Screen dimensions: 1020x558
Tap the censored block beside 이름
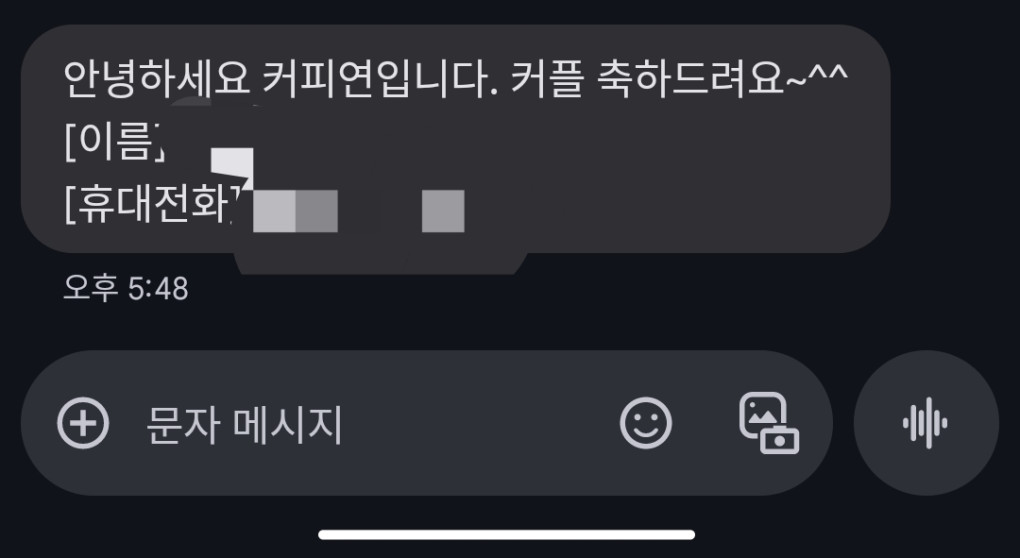pyautogui.click(x=232, y=164)
